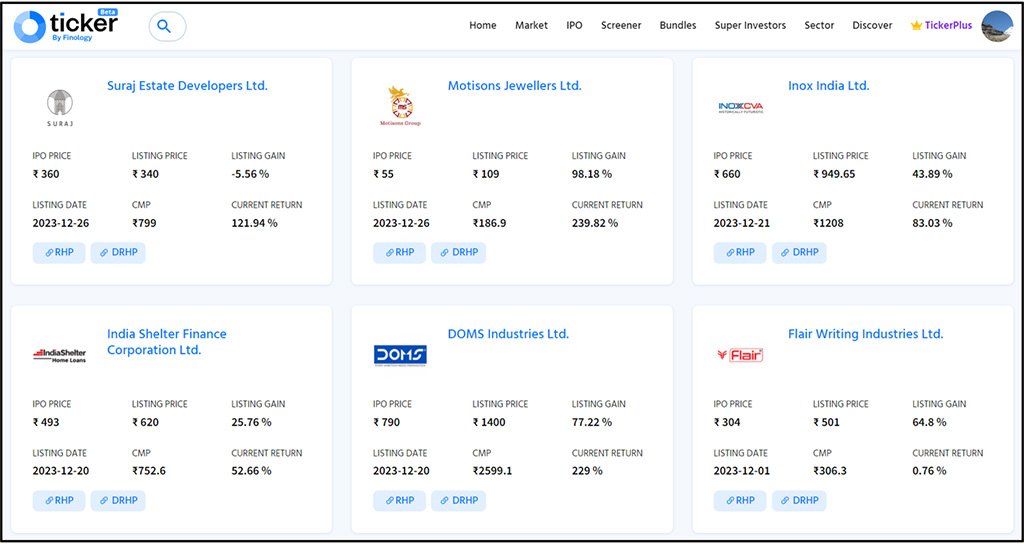This screenshot has width=1024, height=544.
Task: Navigate to Super Investors
Action: pos(750,26)
